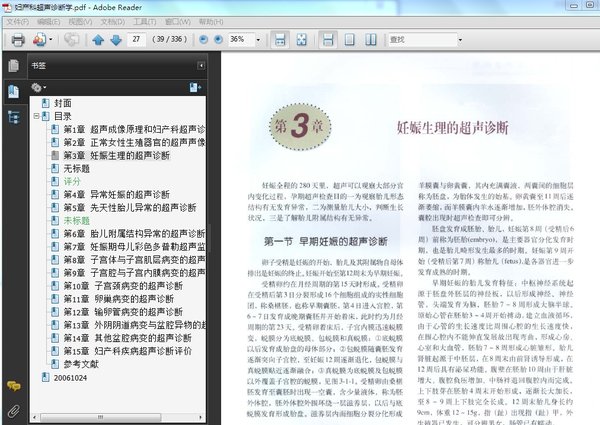Collapse the 目录 bookmark tree node
This screenshot has height=425, width=600.
pyautogui.click(x=36, y=116)
